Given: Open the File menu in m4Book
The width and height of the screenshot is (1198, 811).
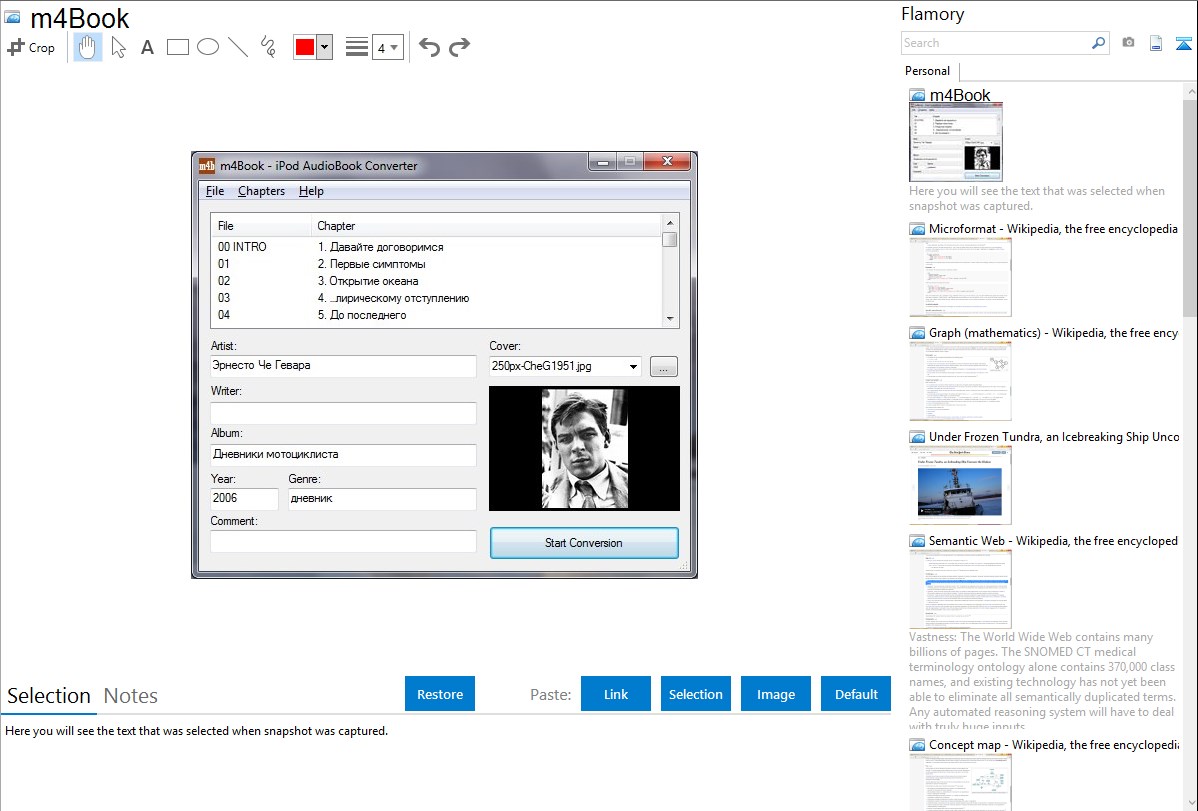Looking at the screenshot, I should pyautogui.click(x=215, y=191).
